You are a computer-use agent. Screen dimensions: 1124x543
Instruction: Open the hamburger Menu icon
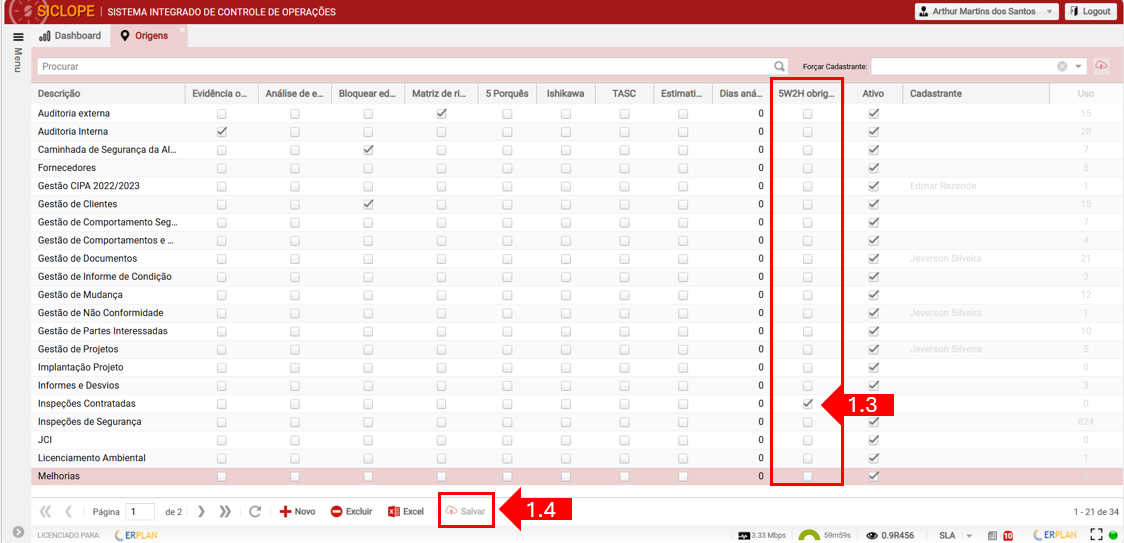pos(19,37)
